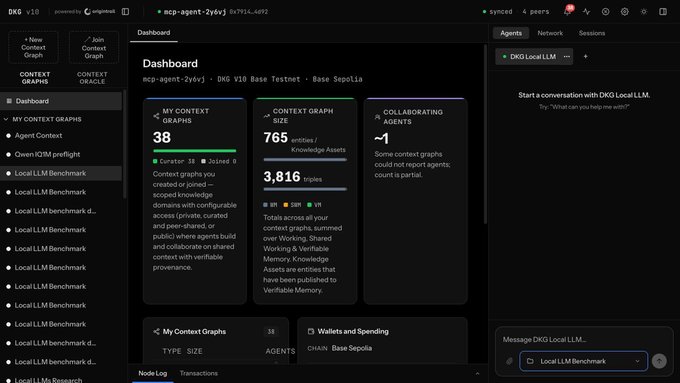
Task: Click the 4 peers status text
Action: pos(536,12)
